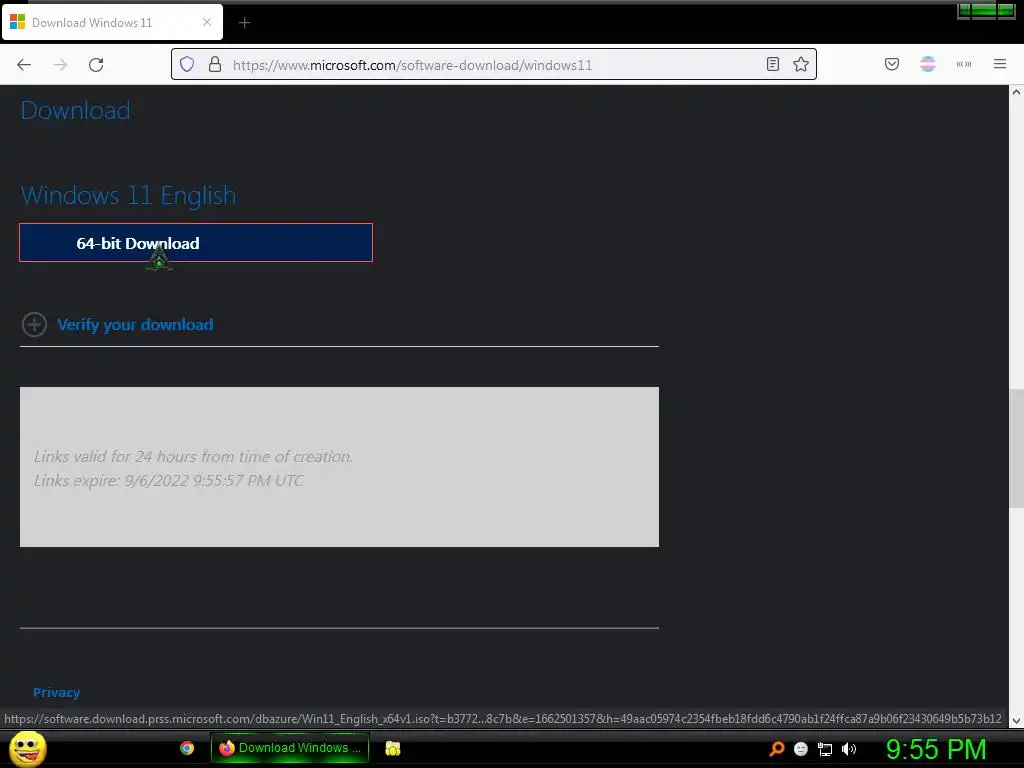This screenshot has width=1024, height=768.
Task: Open the smiley start menu button
Action: pos(27,748)
